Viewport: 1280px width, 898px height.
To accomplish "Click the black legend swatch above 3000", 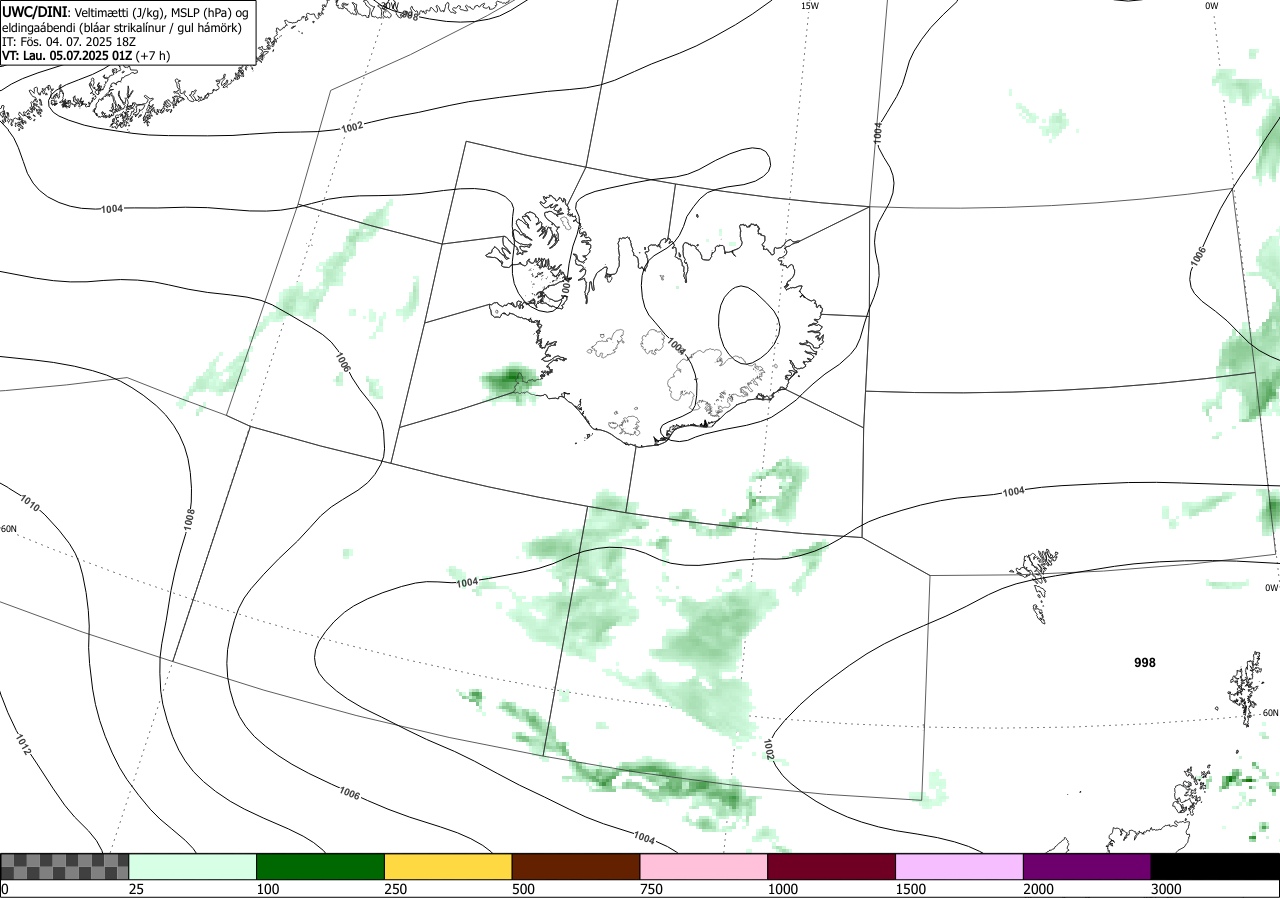I will 1215,866.
